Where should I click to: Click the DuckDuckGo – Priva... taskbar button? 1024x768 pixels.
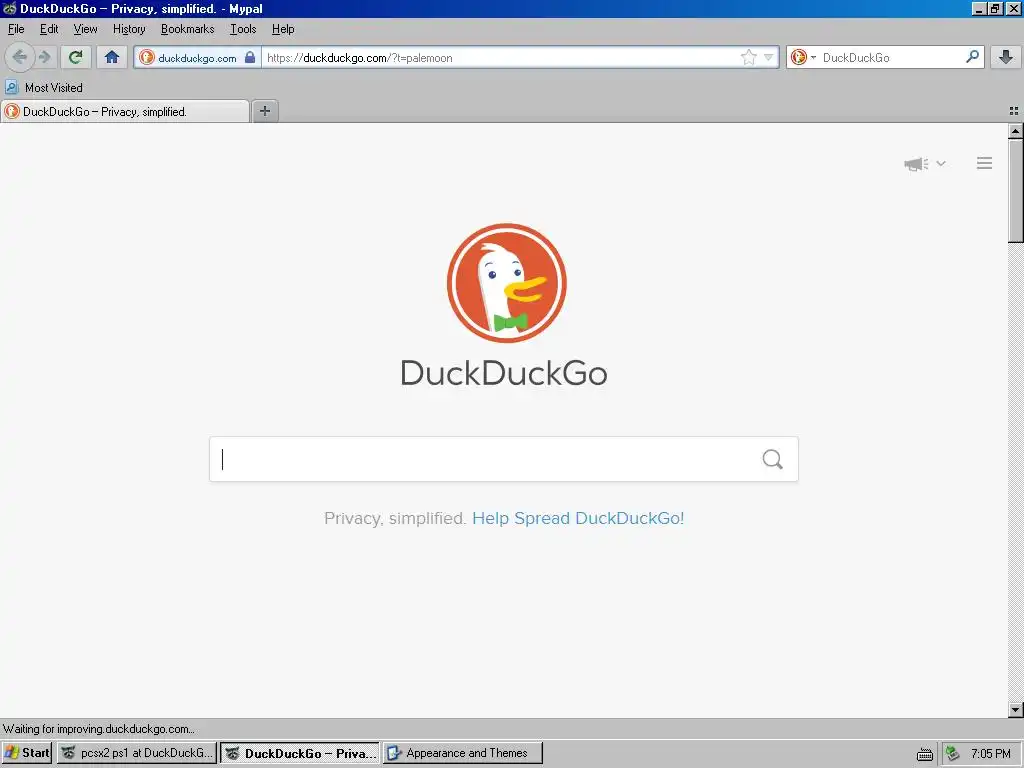[300, 753]
